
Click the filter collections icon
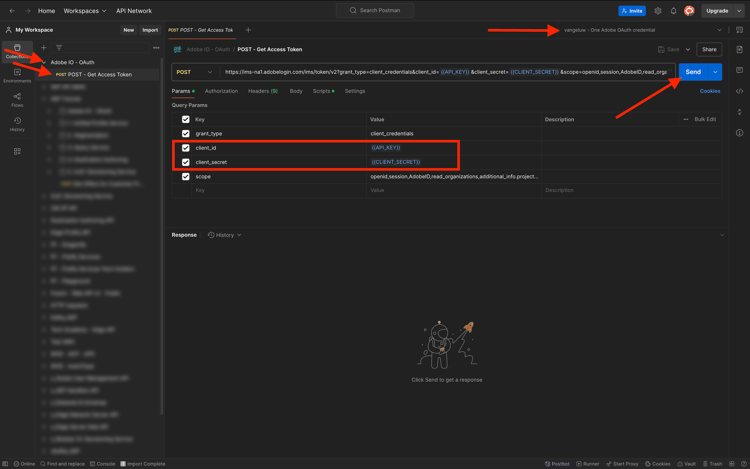pyautogui.click(x=59, y=48)
